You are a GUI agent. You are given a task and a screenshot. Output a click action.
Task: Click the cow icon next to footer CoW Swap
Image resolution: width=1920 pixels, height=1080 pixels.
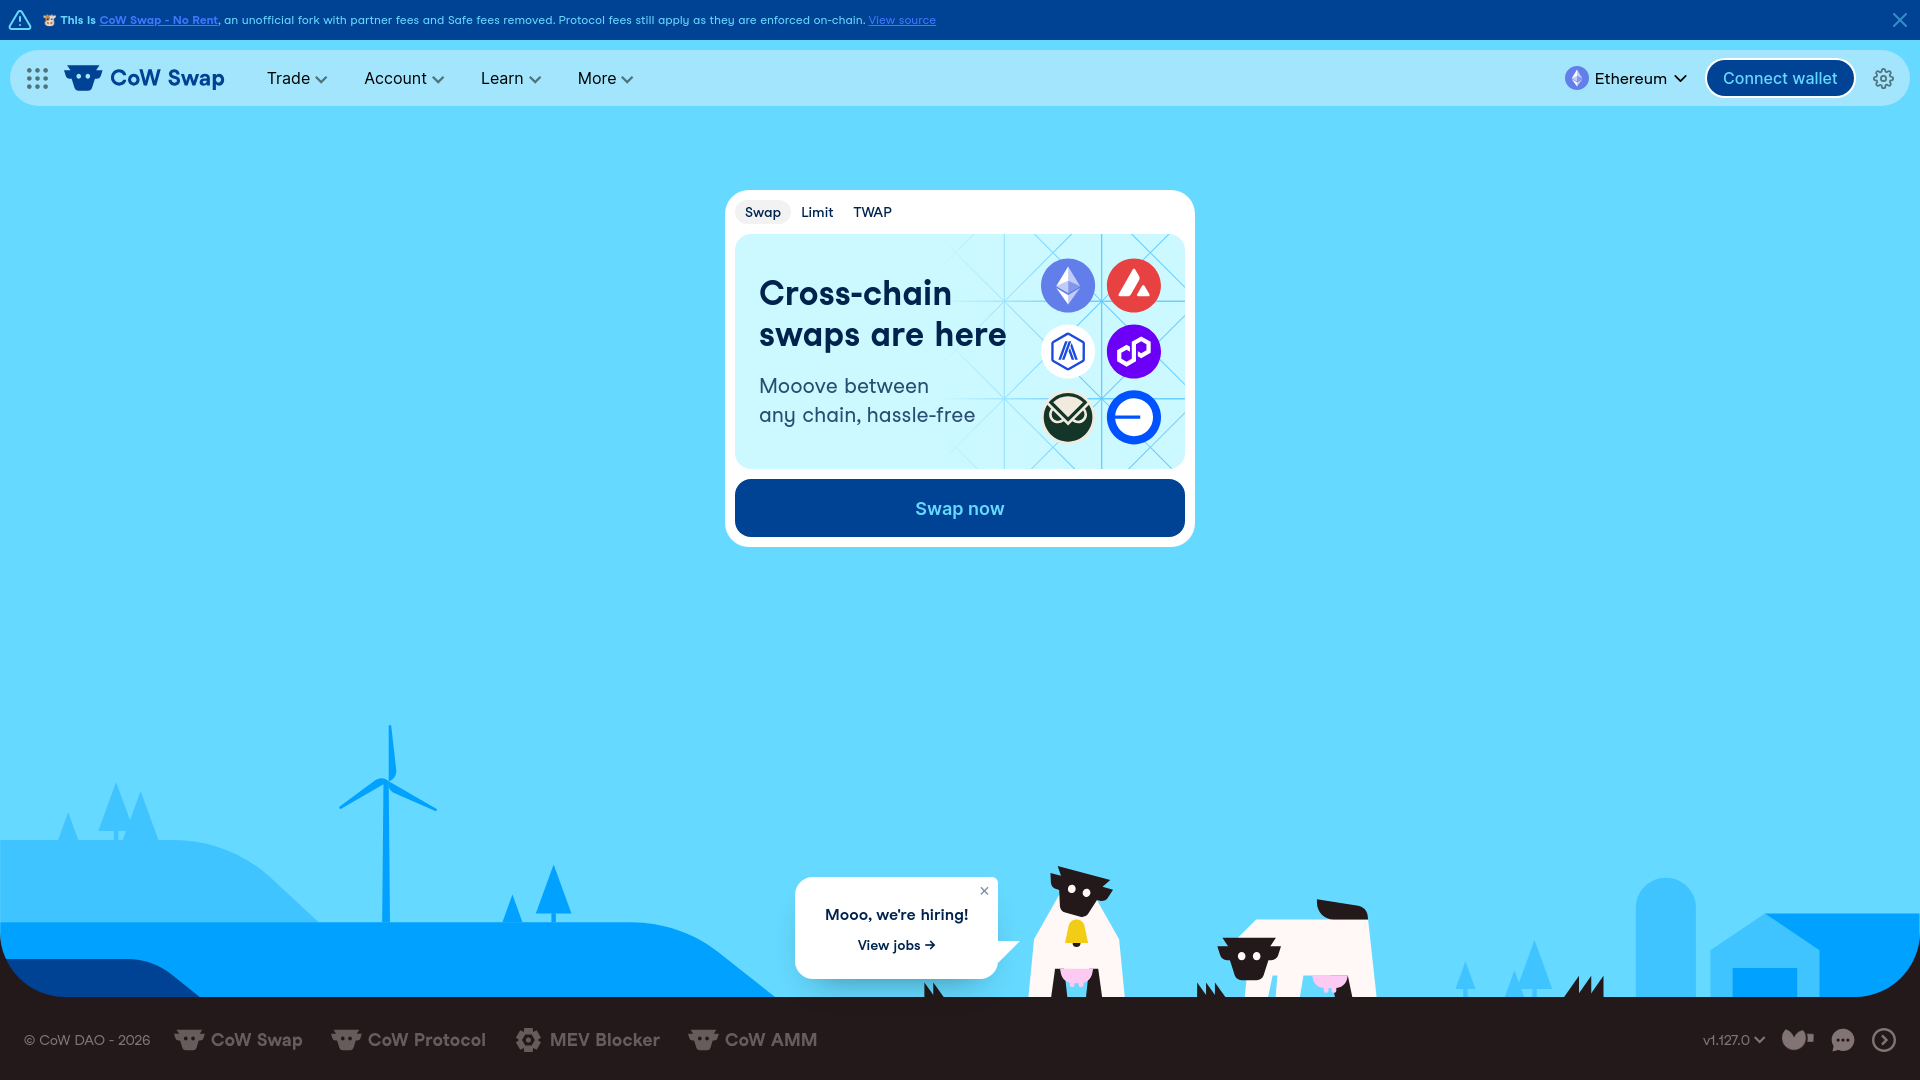pos(189,1040)
